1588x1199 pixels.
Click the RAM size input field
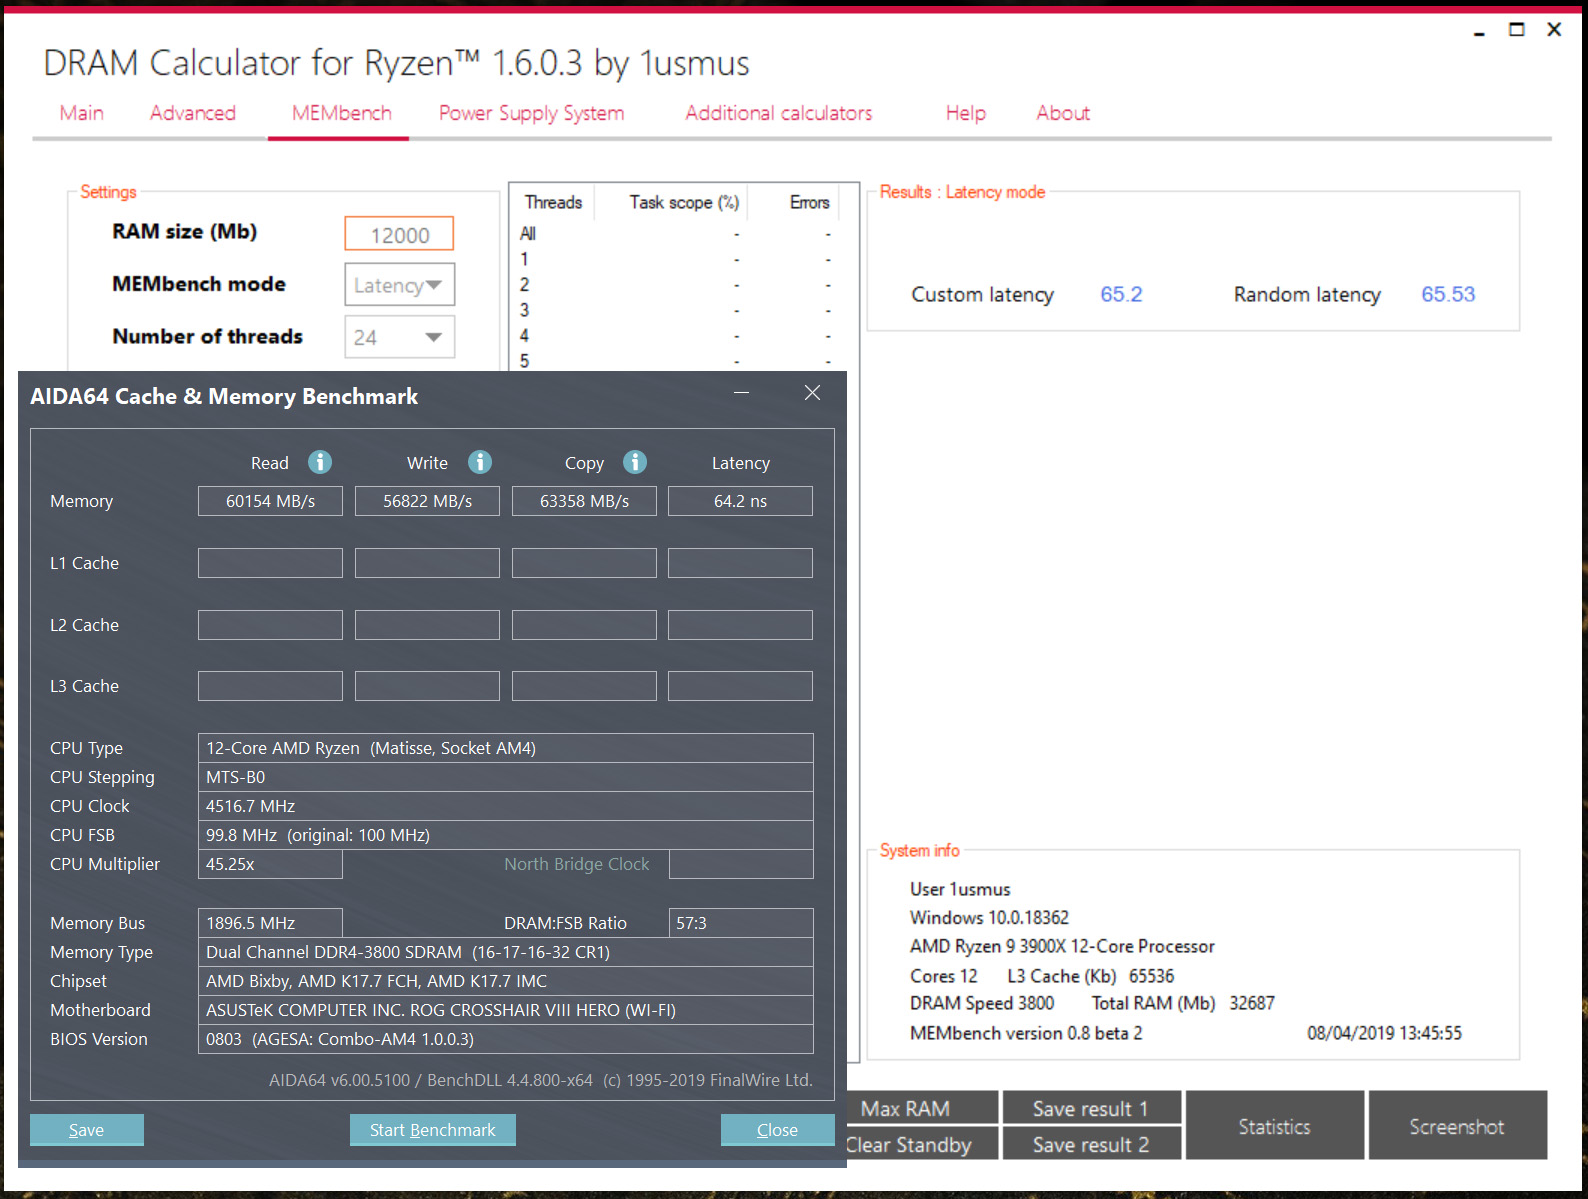(x=399, y=234)
